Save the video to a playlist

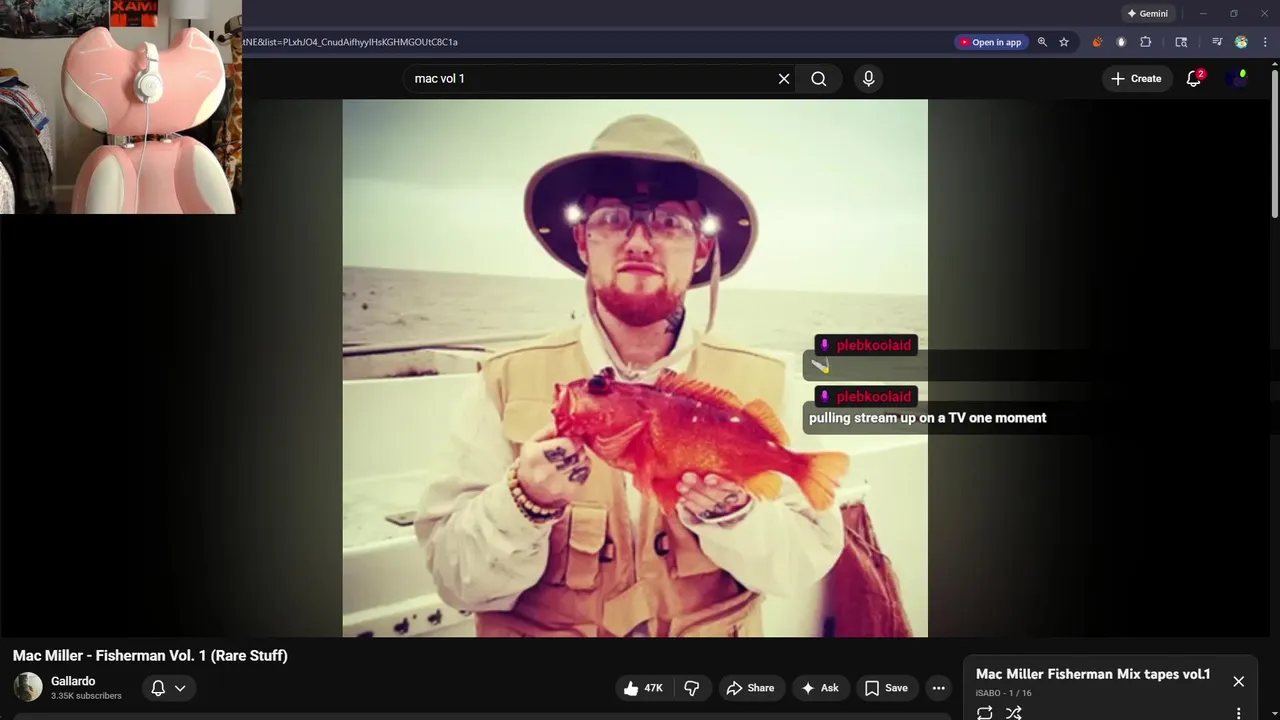pyautogui.click(x=887, y=688)
